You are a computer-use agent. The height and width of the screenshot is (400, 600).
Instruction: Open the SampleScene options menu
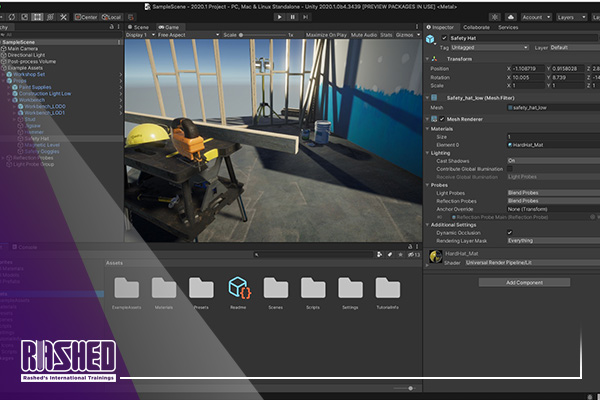point(119,42)
